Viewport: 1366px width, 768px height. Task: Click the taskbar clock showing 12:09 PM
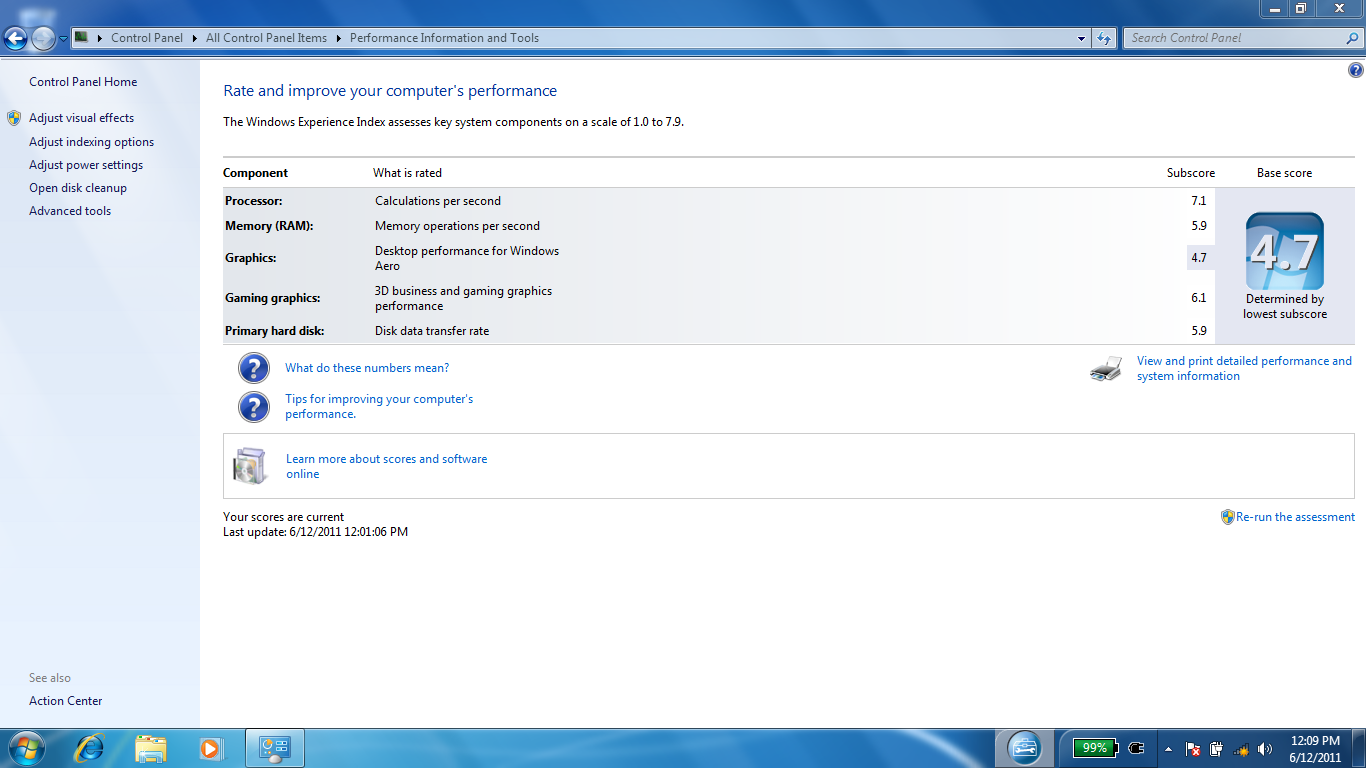point(1315,748)
